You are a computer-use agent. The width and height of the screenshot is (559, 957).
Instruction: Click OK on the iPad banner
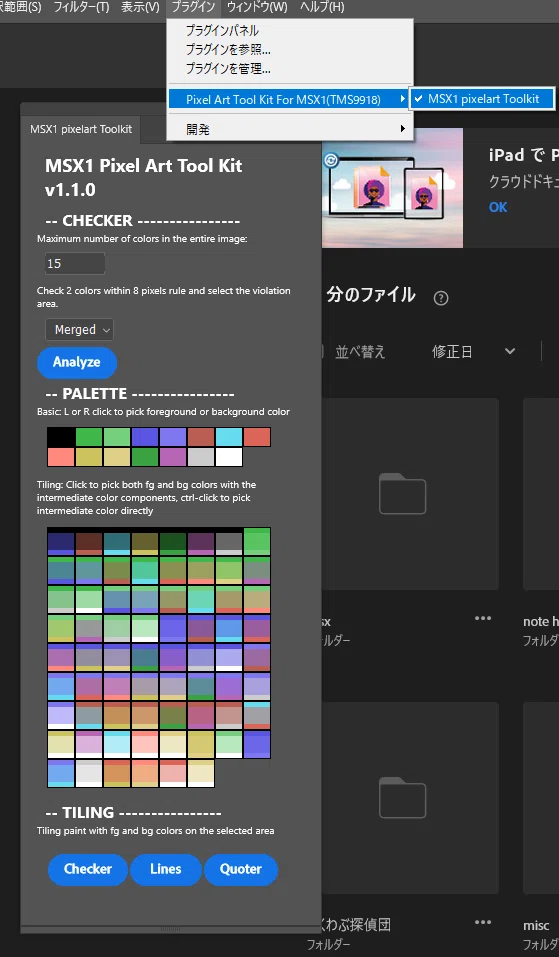coord(498,208)
